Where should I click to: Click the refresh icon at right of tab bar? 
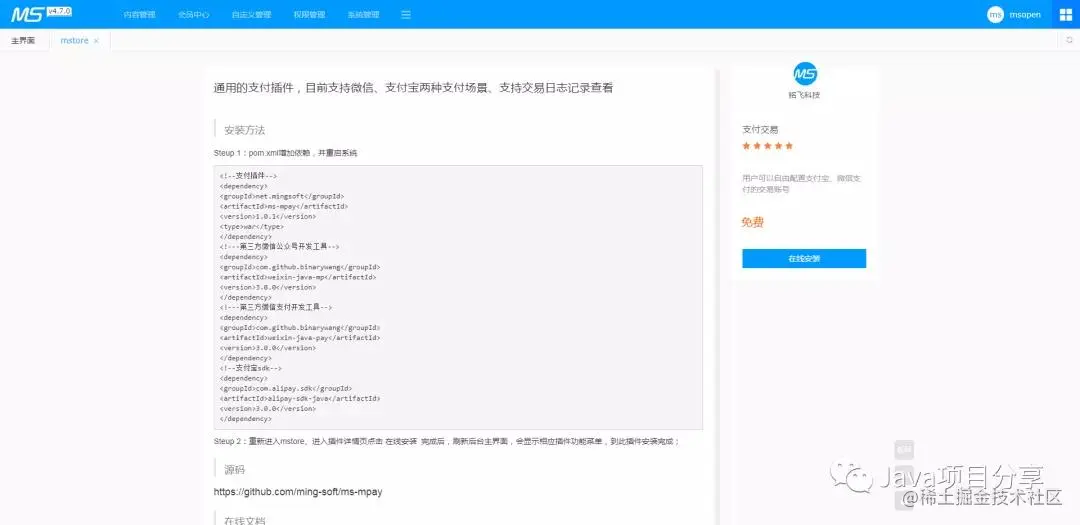pos(1070,41)
